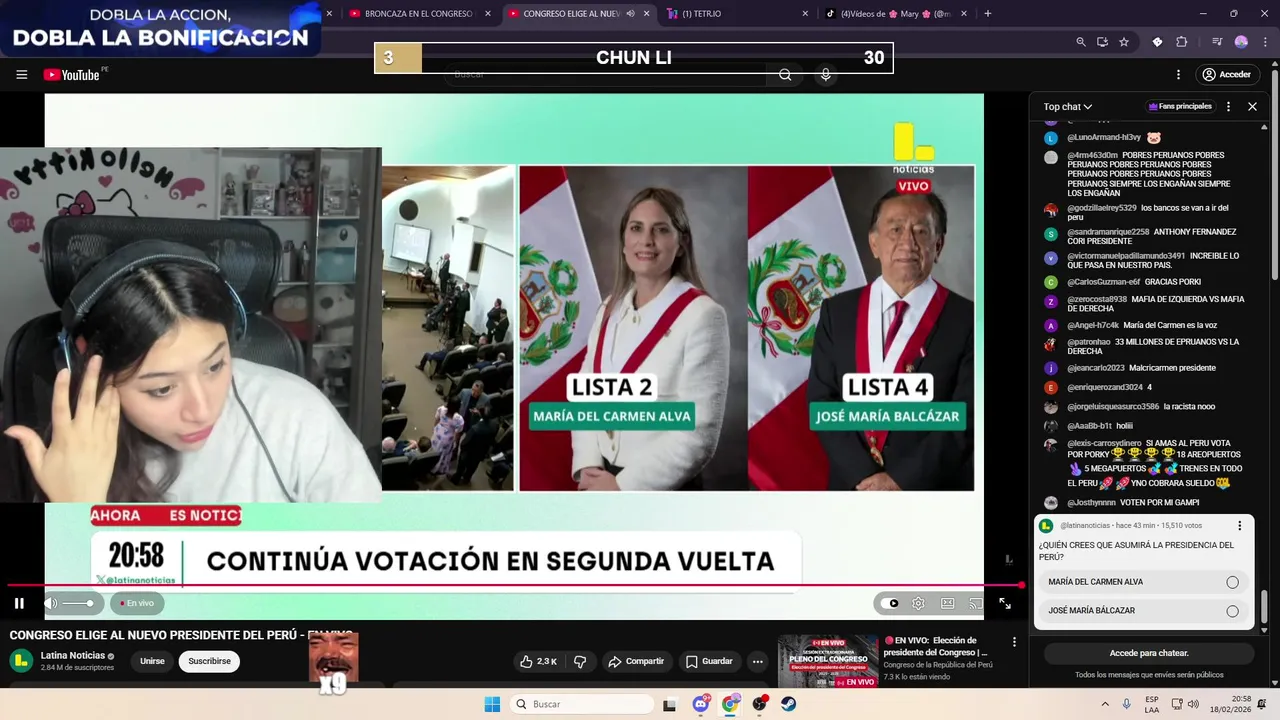
Task: Open the media control music-note icon
Action: pyautogui.click(x=1217, y=42)
